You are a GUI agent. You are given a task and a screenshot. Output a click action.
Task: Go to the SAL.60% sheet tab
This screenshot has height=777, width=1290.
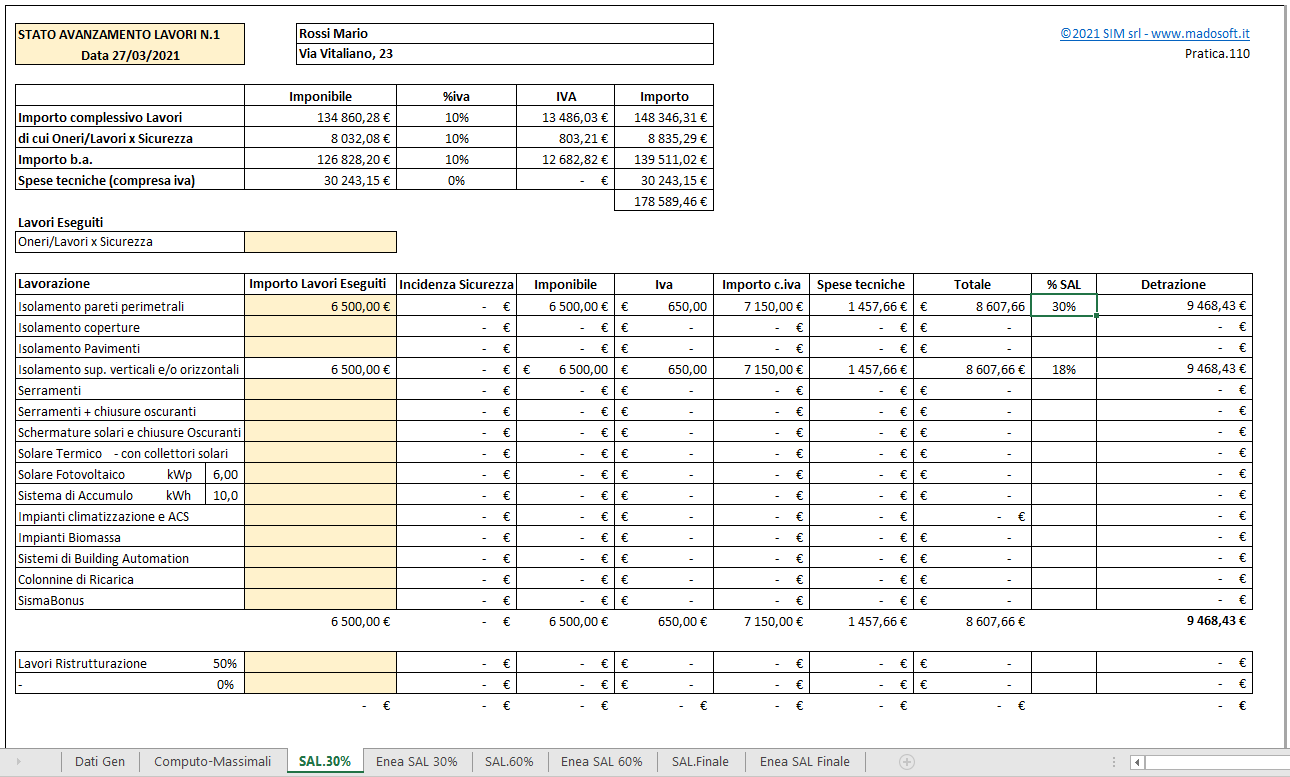509,761
